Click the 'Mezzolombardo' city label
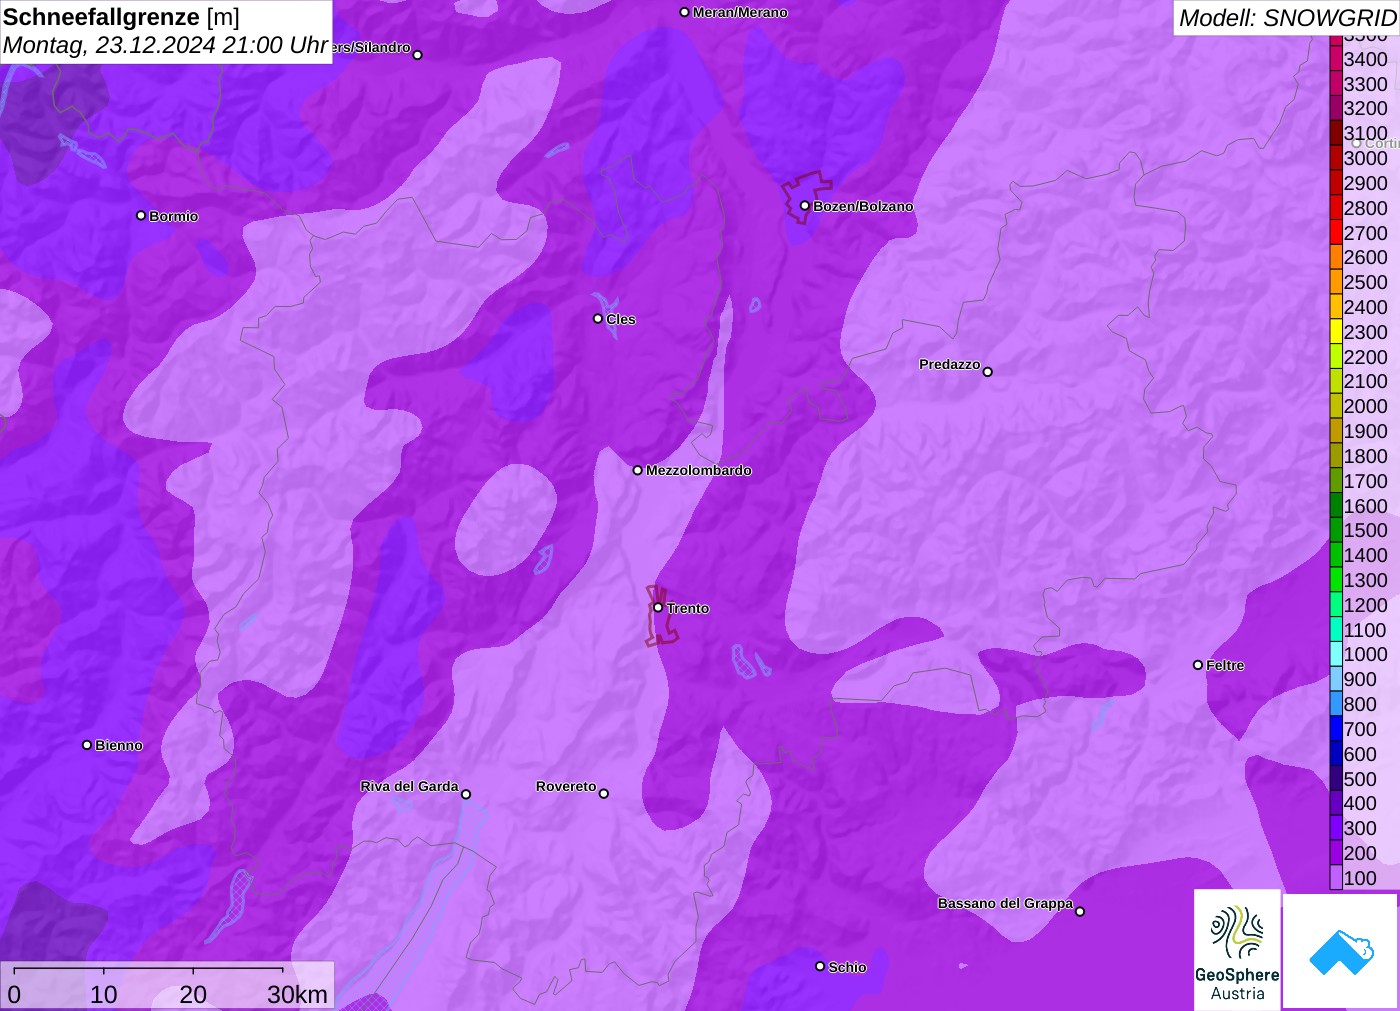Screen dimensions: 1400x1011 tap(699, 470)
